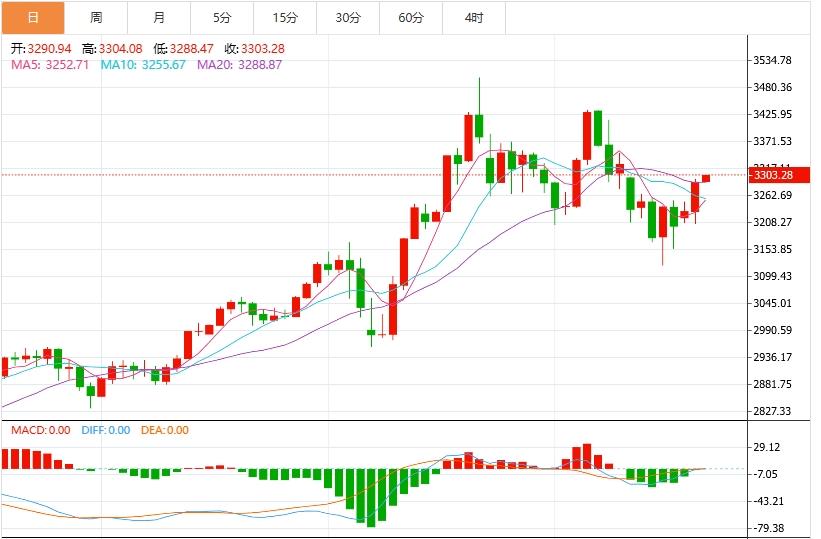The width and height of the screenshot is (821, 539).
Task: Open the 60分 timeframe tab
Action: 411,18
